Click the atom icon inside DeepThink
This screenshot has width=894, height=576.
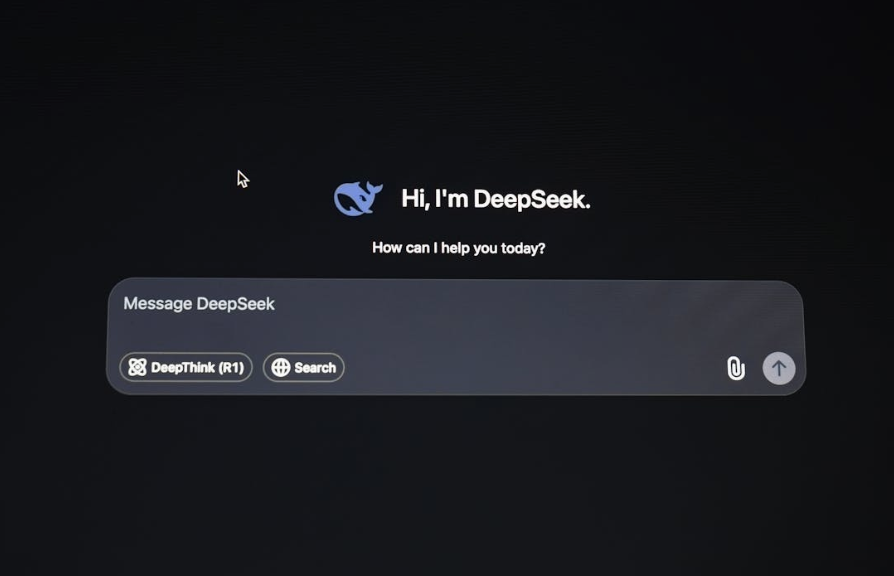click(x=137, y=368)
